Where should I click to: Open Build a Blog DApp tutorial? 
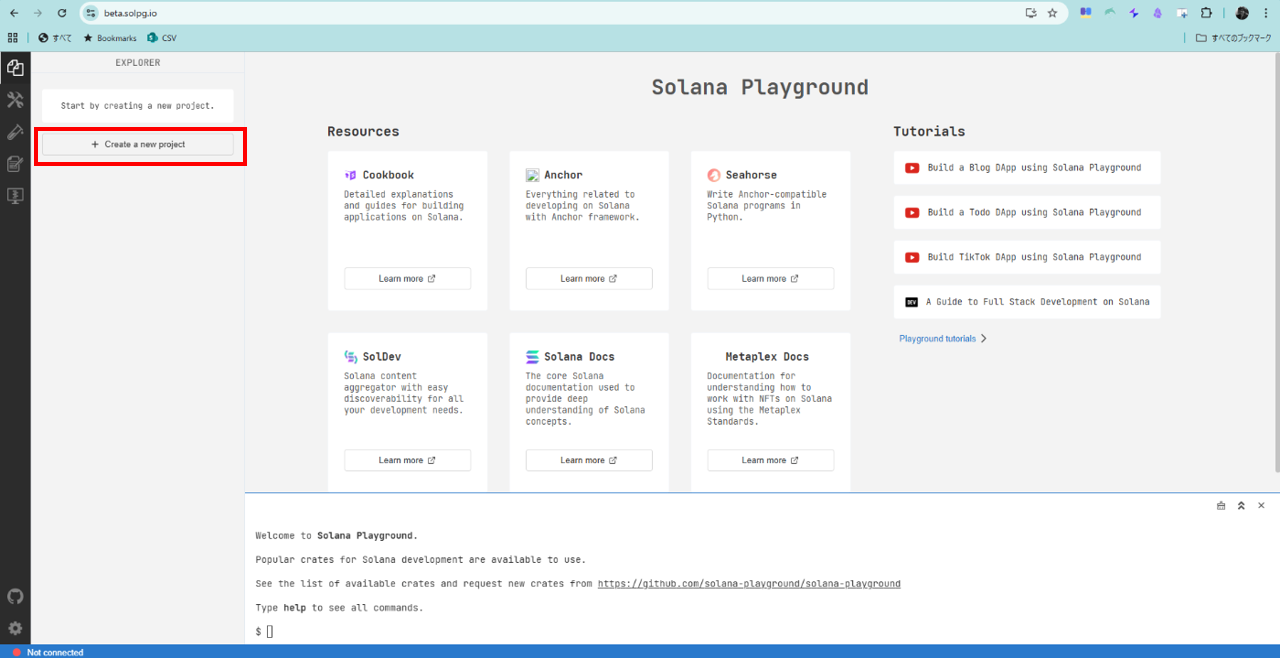pos(1027,168)
